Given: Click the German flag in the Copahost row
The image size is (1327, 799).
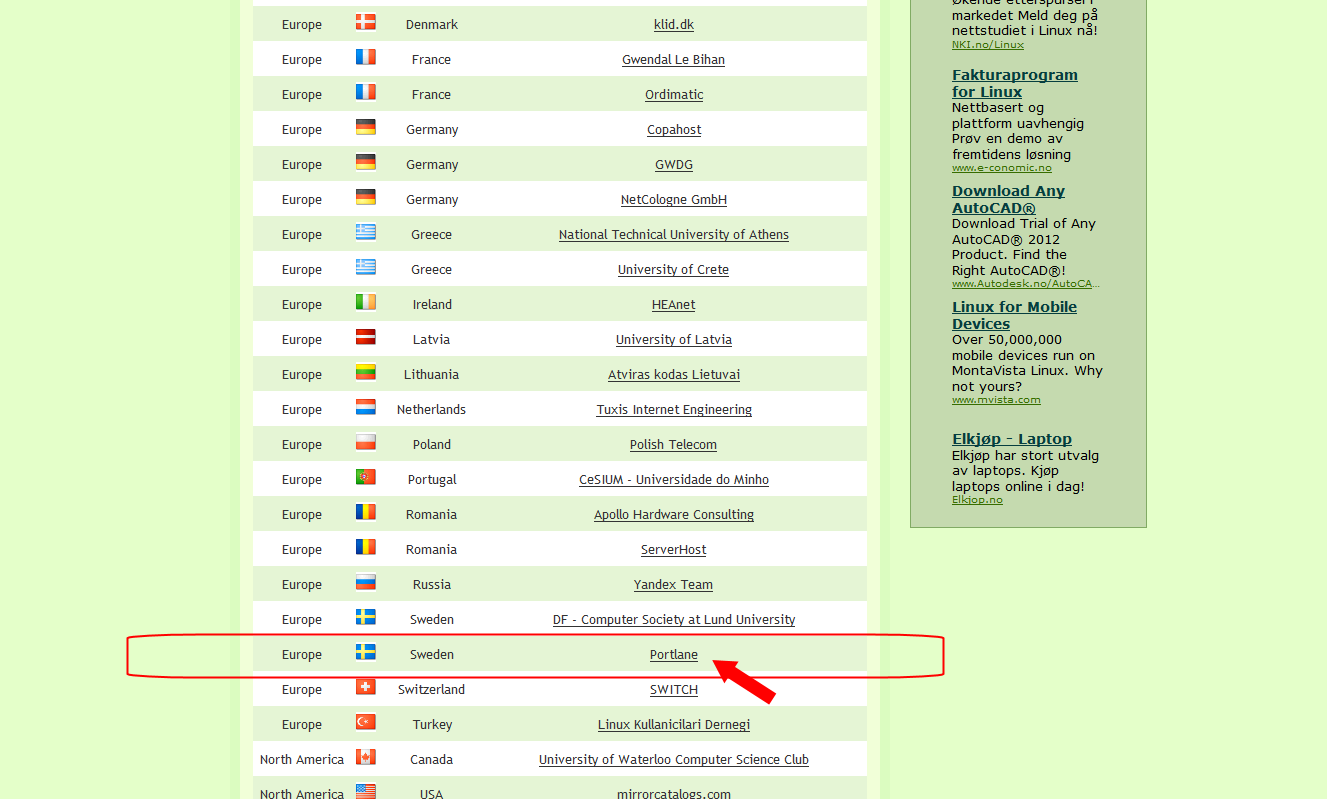Looking at the screenshot, I should click(366, 127).
